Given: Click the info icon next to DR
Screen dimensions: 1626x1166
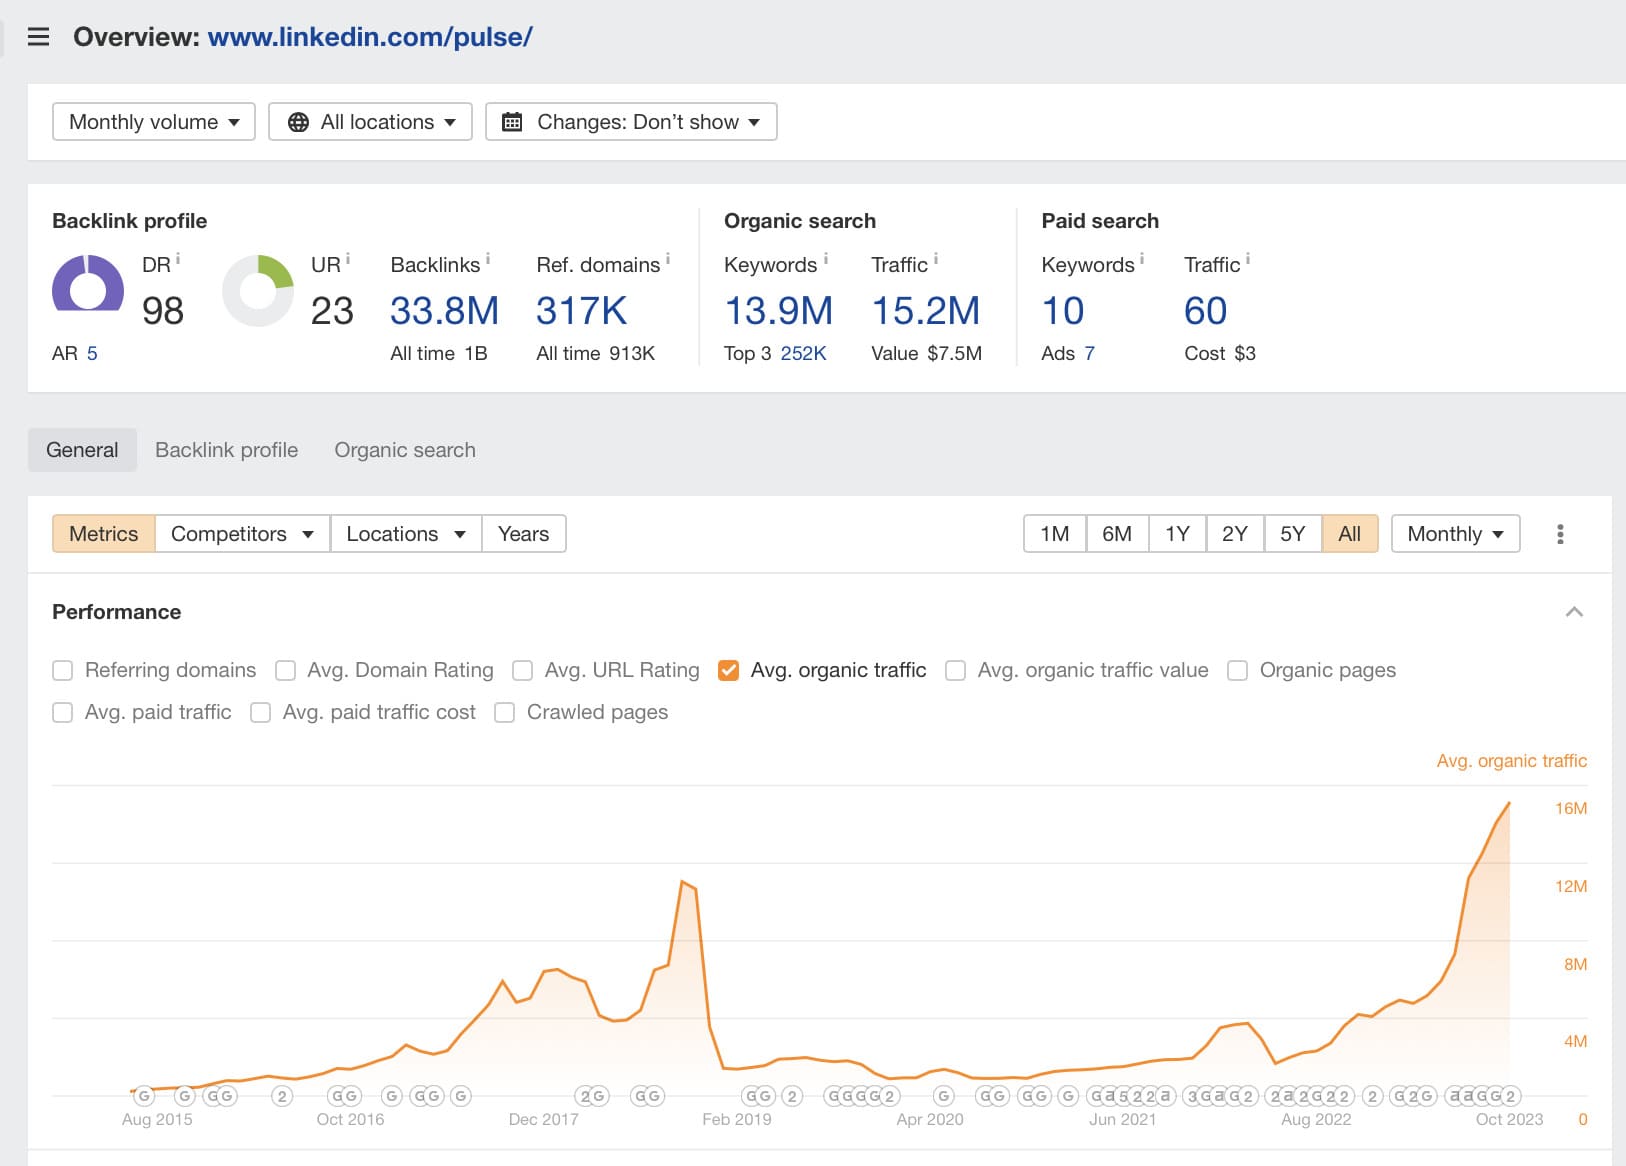Looking at the screenshot, I should coord(178,259).
